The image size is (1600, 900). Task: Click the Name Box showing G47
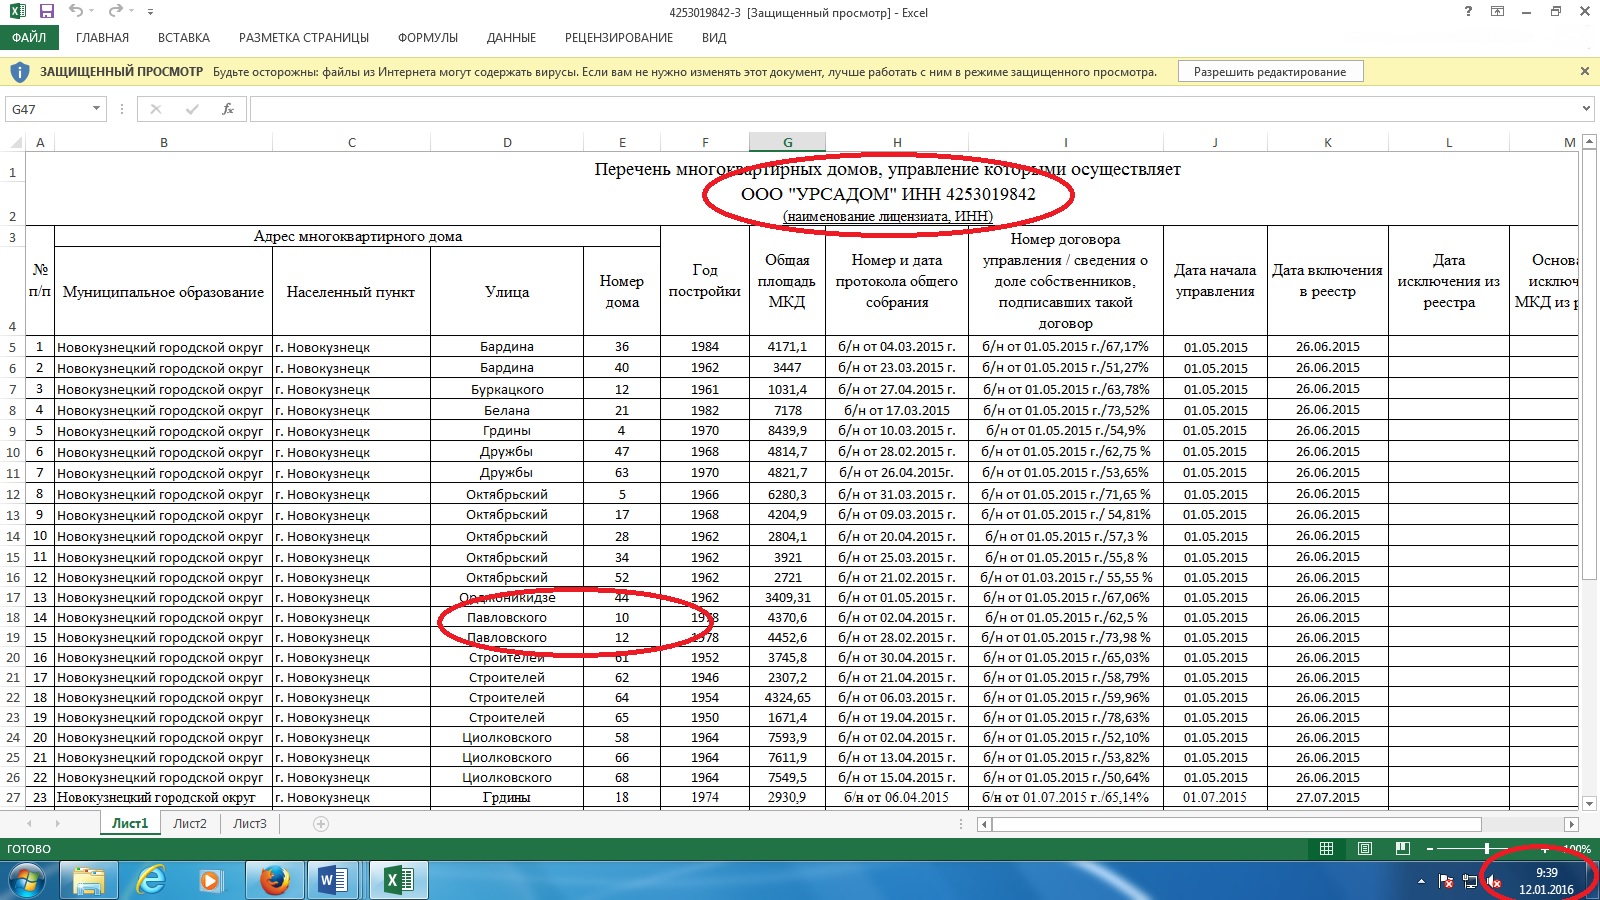click(48, 109)
